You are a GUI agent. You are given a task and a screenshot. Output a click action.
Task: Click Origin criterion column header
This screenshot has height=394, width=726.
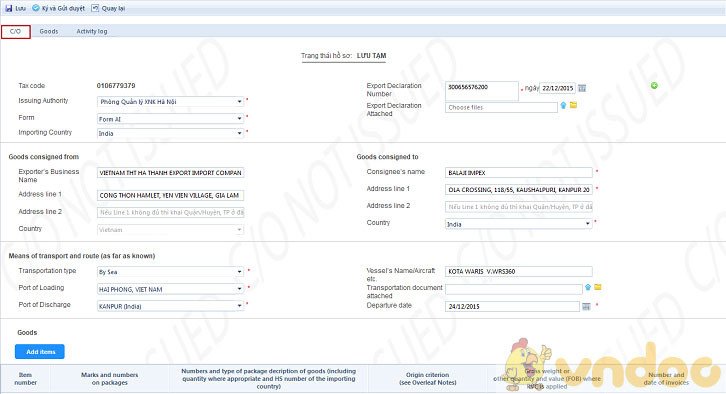click(427, 379)
